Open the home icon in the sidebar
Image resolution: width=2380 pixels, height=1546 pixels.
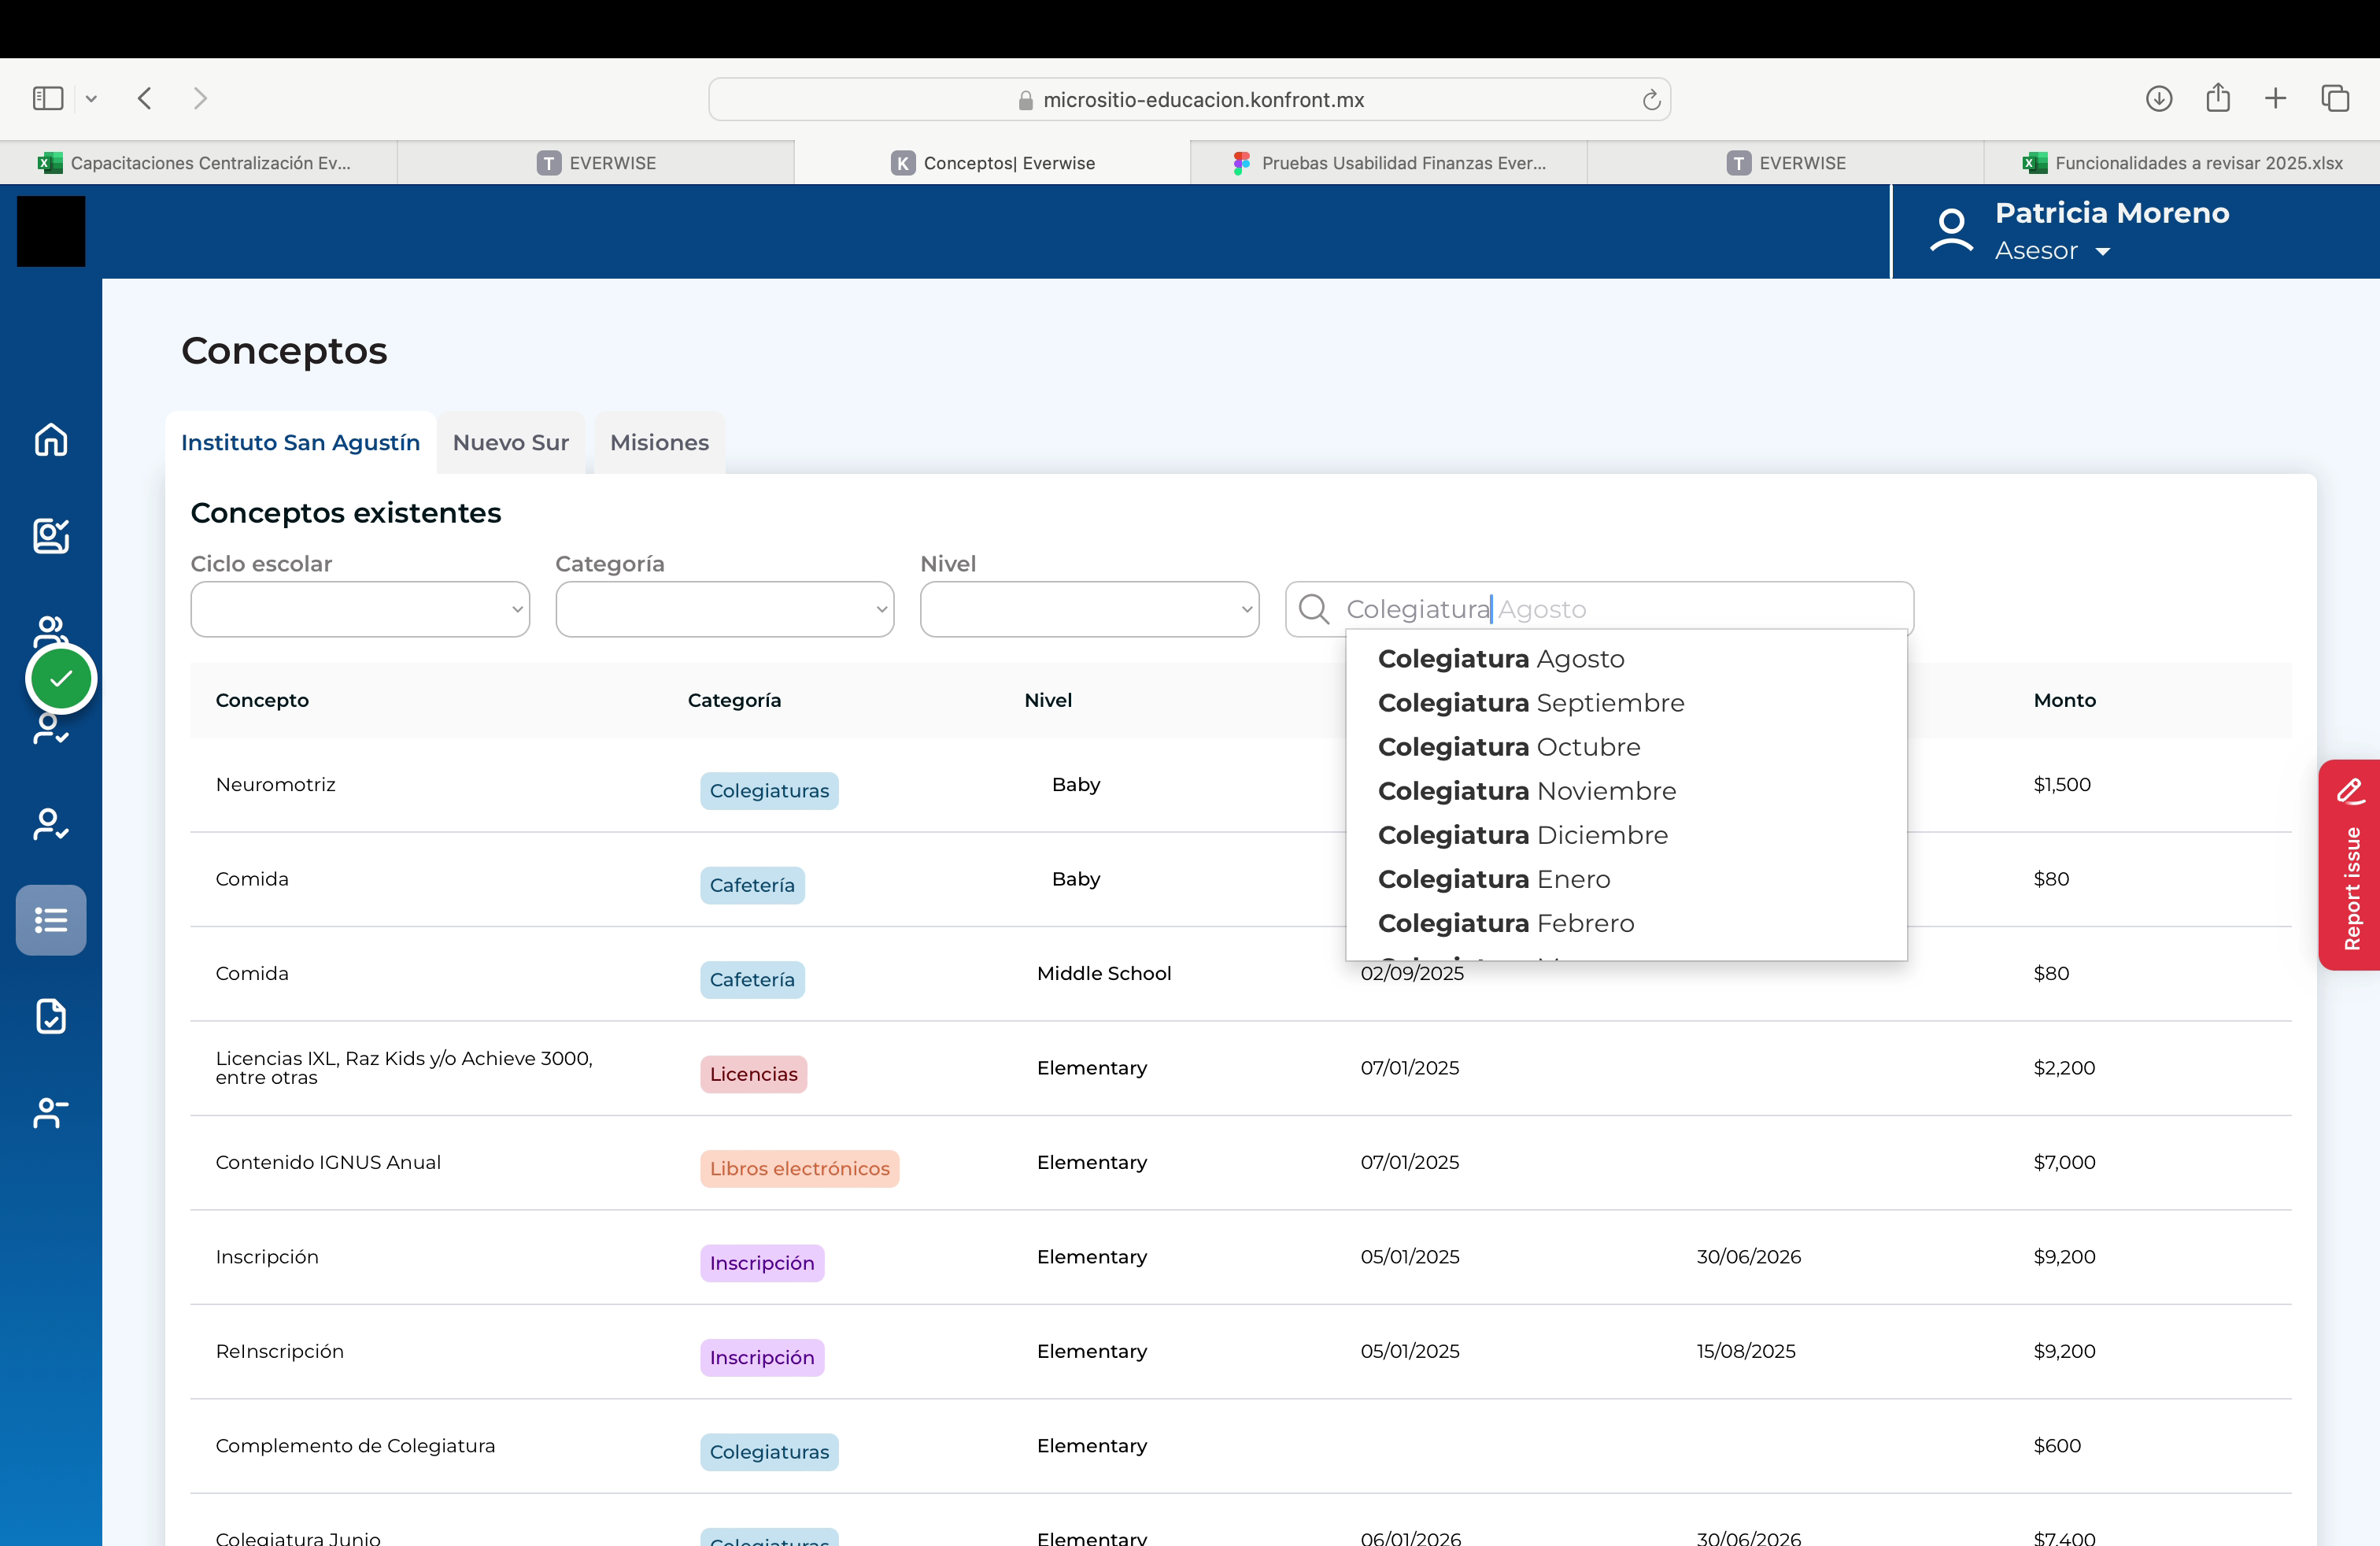tap(51, 439)
